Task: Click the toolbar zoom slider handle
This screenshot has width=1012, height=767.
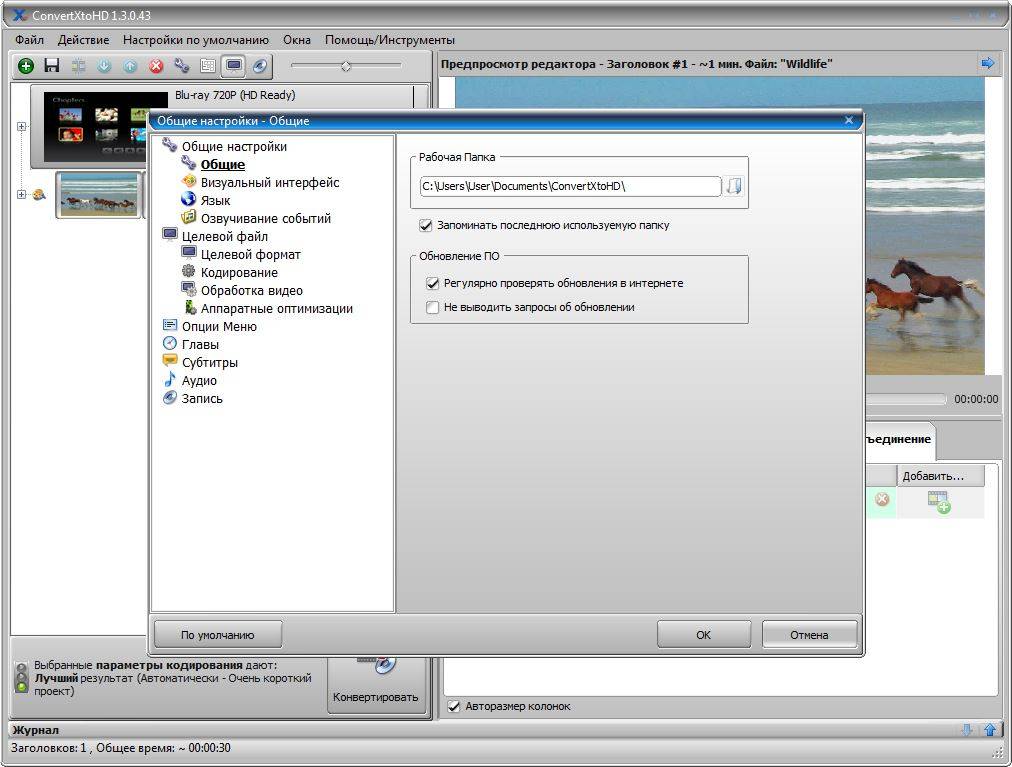Action: pos(346,66)
